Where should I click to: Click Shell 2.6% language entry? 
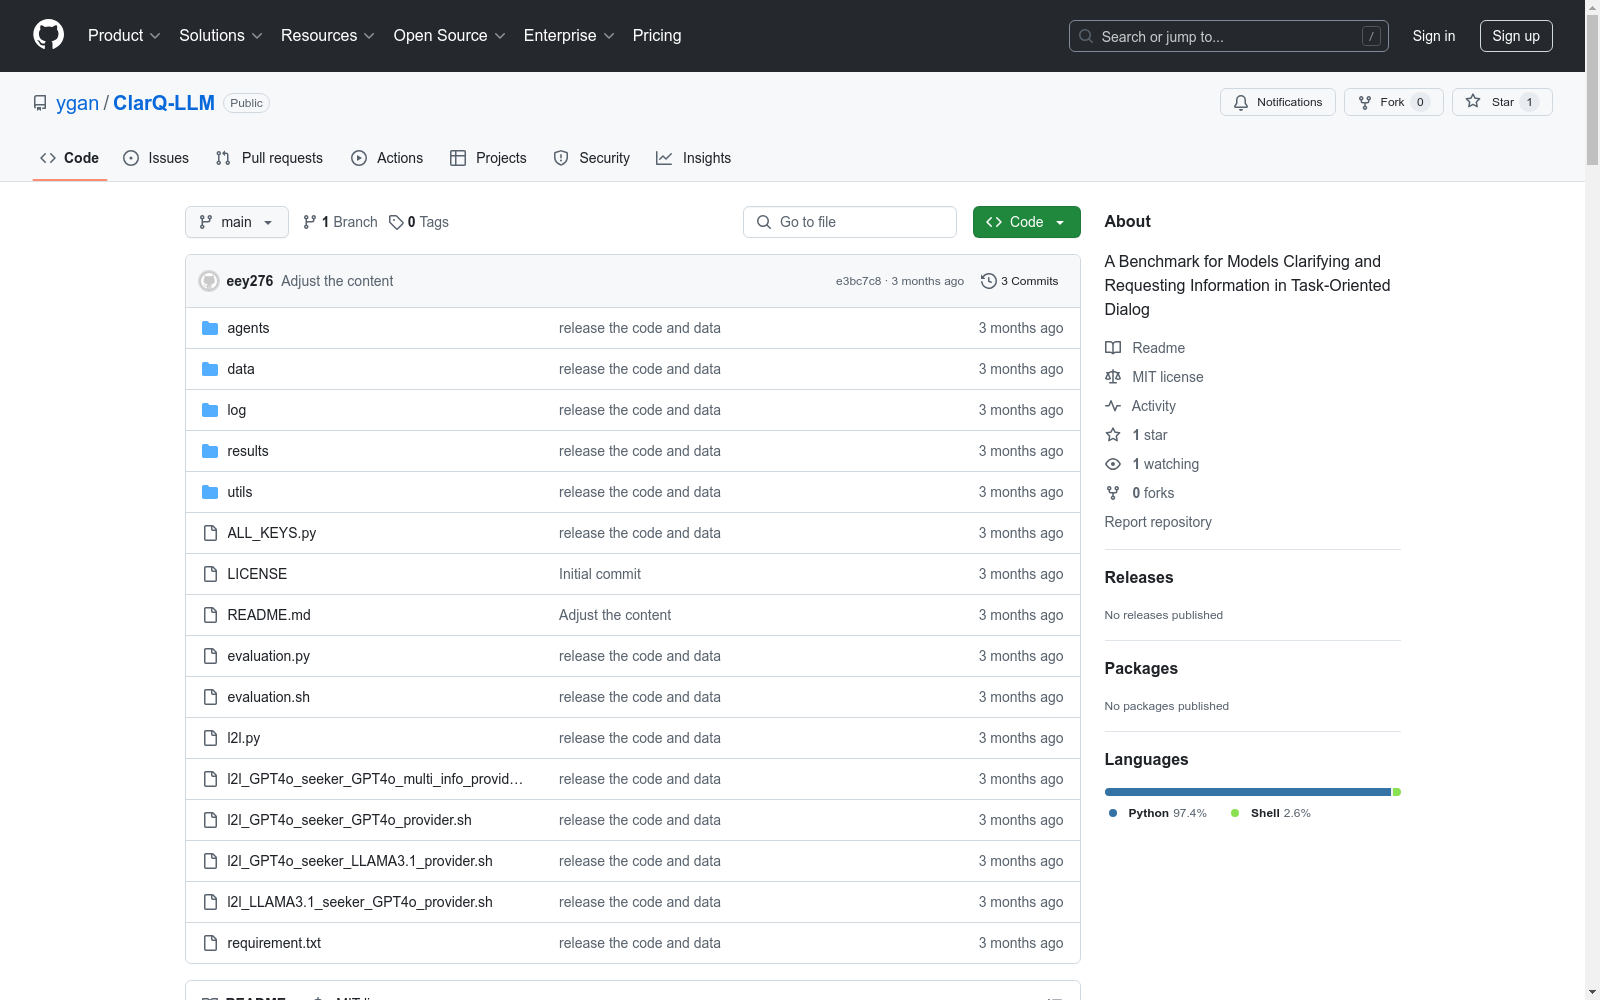1271,813
